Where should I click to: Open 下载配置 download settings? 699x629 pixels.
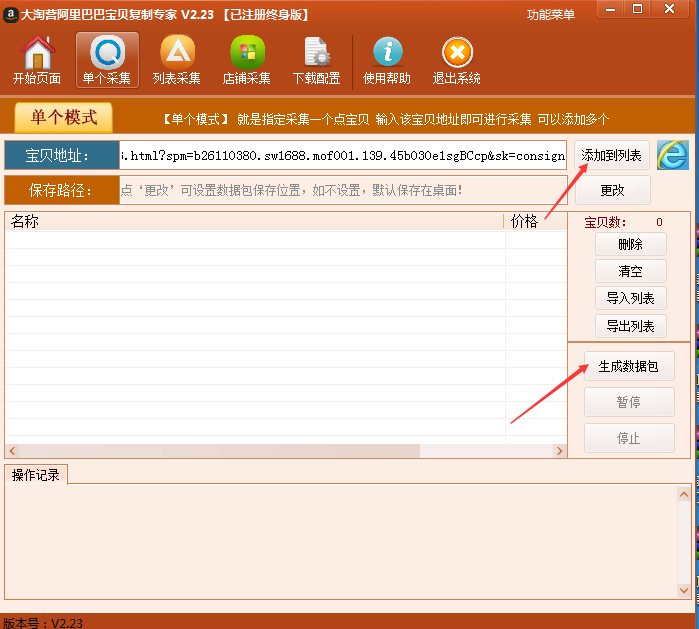click(316, 60)
